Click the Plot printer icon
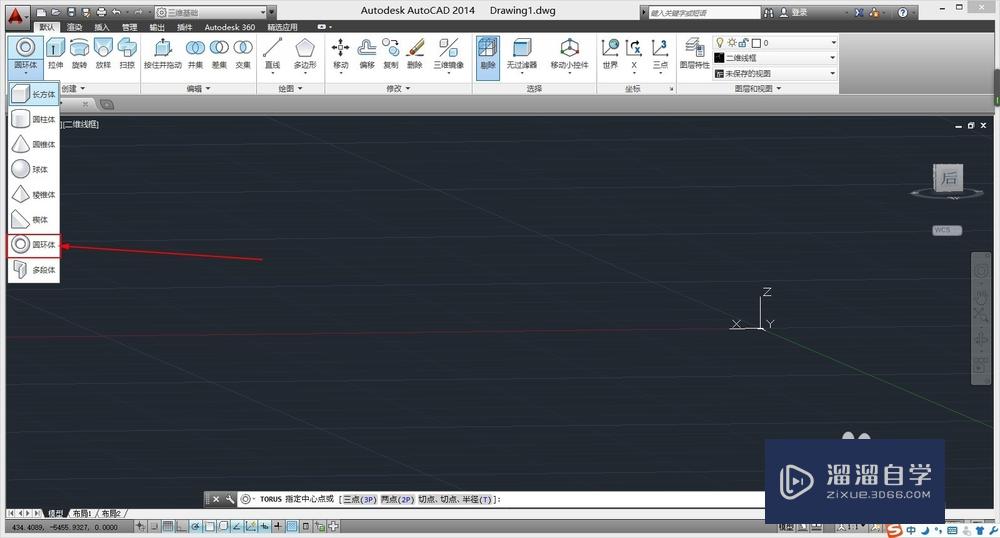 (101, 12)
